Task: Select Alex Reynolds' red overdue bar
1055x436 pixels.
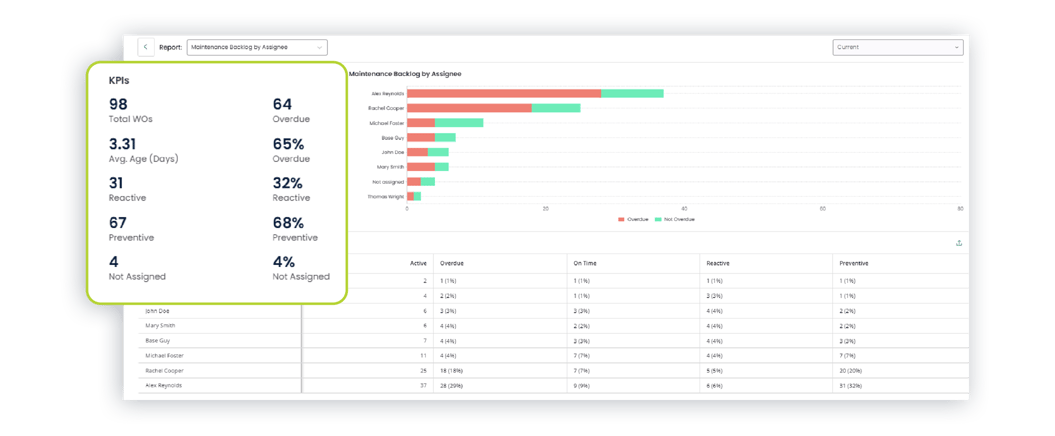Action: [503, 93]
